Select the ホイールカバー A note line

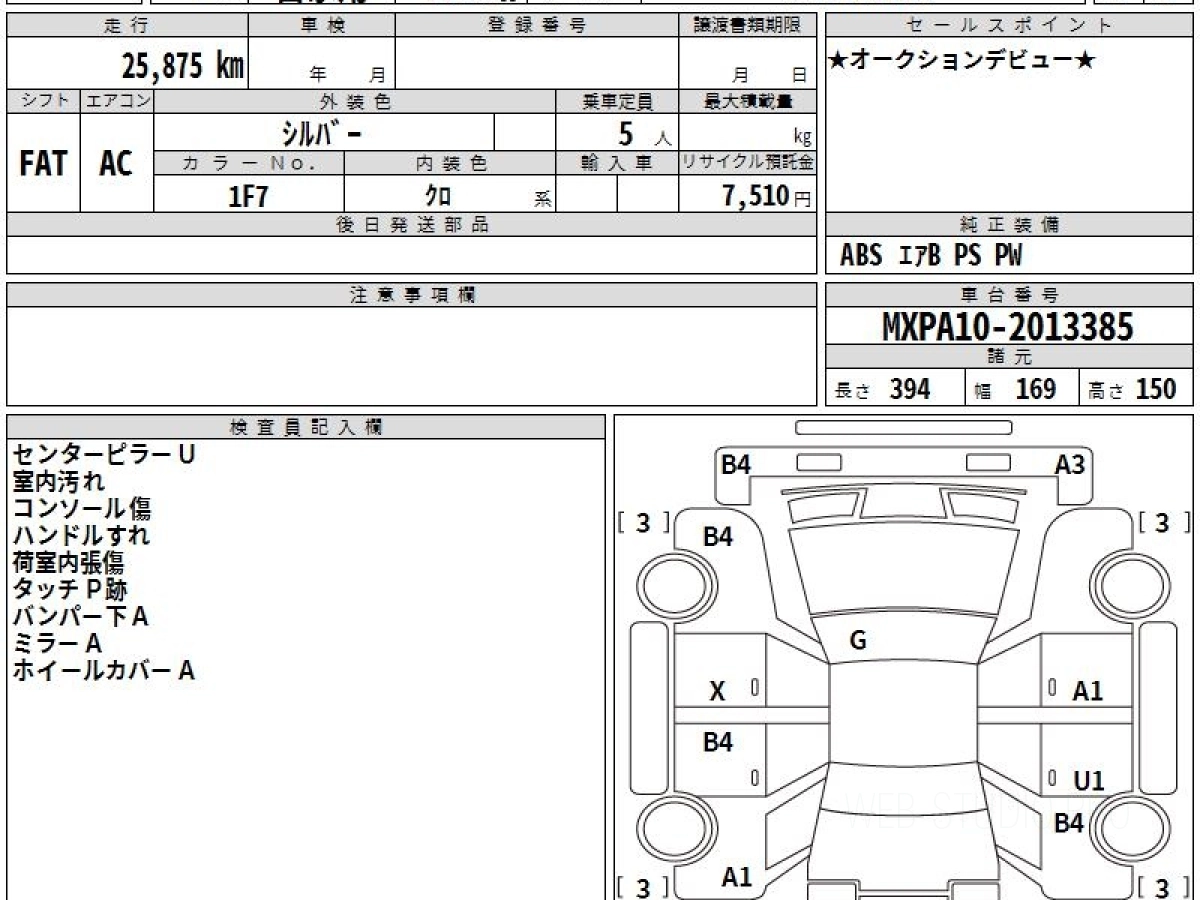pyautogui.click(x=103, y=671)
